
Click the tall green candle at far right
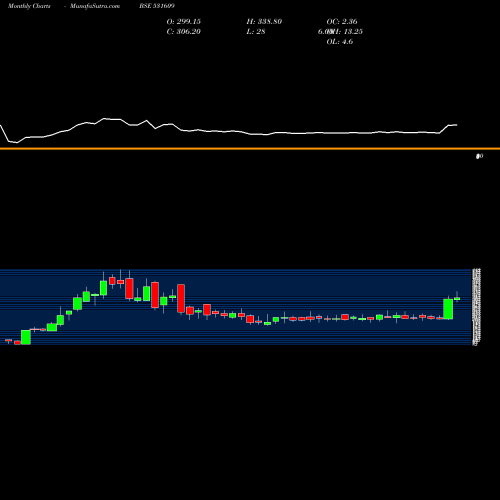point(448,309)
